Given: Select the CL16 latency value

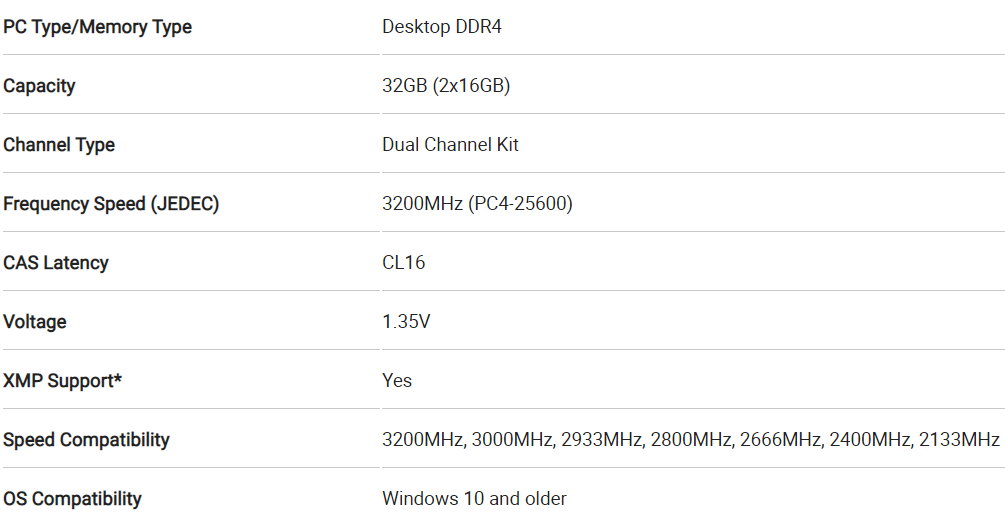Looking at the screenshot, I should [404, 263].
